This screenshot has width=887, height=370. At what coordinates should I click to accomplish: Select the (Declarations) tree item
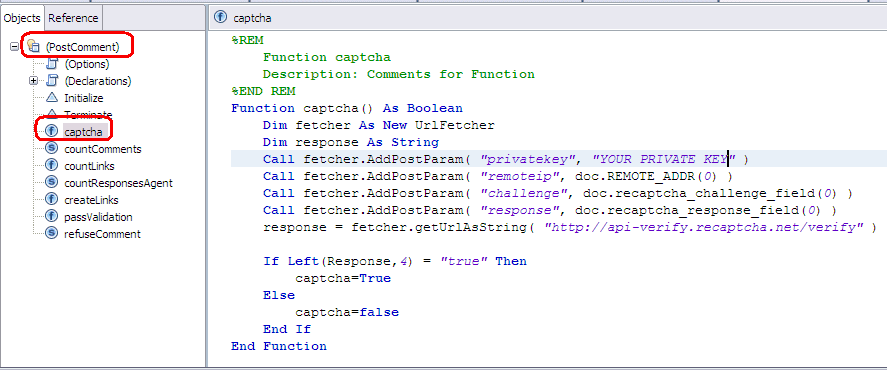click(x=97, y=81)
